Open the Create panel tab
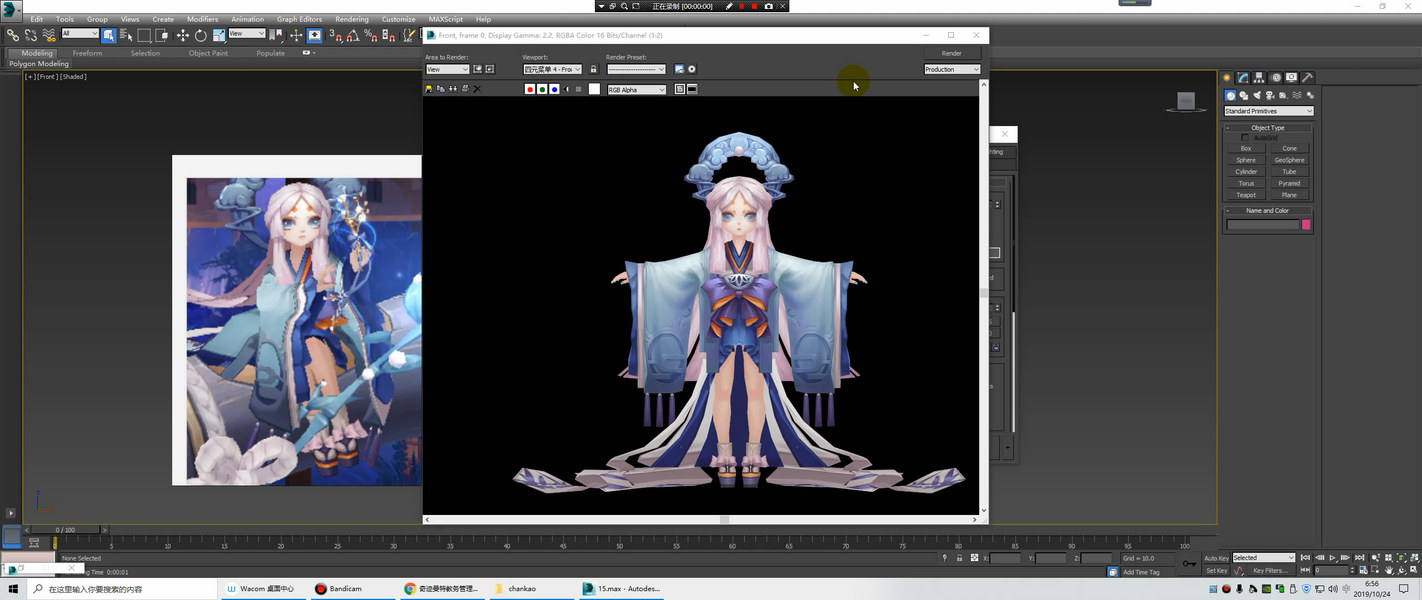The image size is (1422, 600). tap(1227, 77)
